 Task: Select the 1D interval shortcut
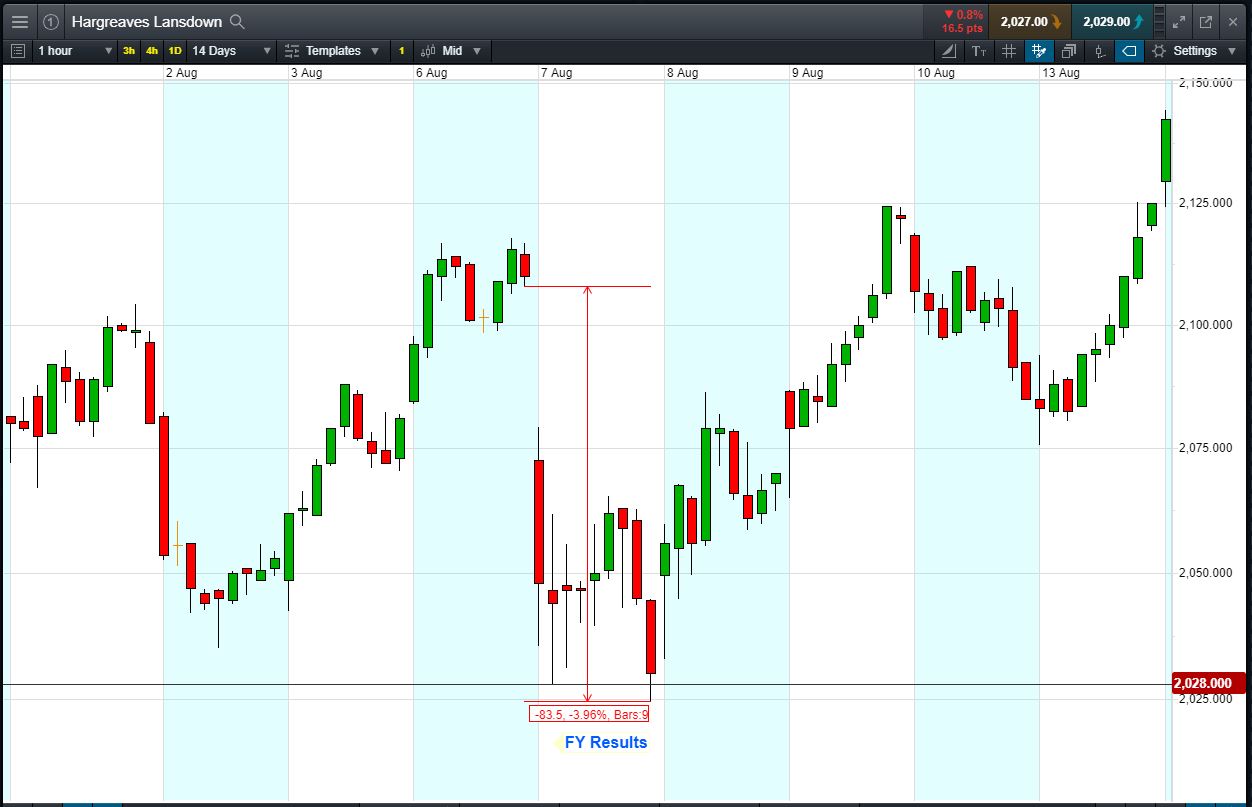[x=175, y=50]
